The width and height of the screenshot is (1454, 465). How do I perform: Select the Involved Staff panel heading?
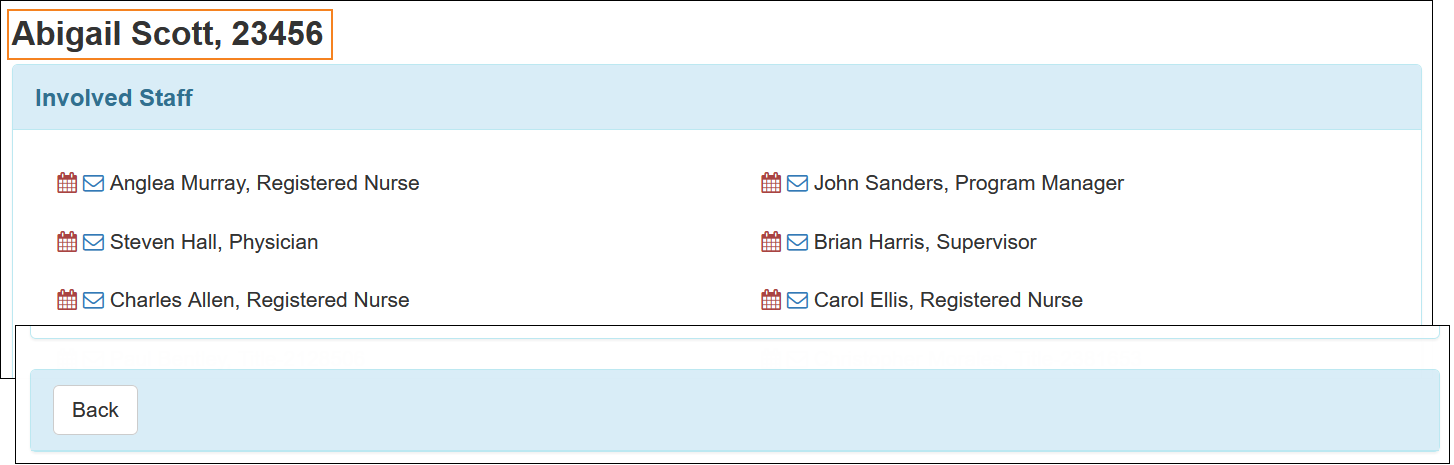114,98
